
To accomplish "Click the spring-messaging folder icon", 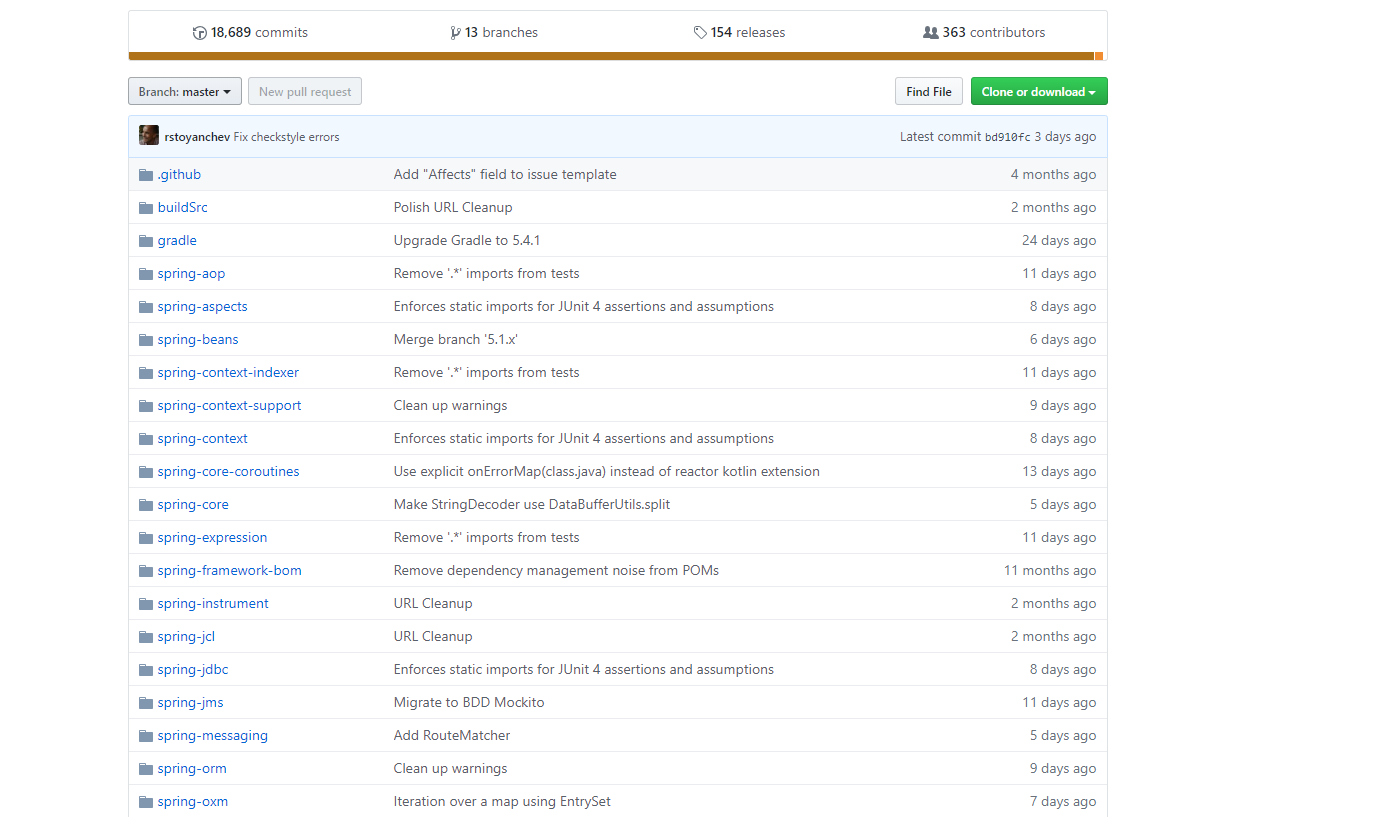I will [146, 736].
